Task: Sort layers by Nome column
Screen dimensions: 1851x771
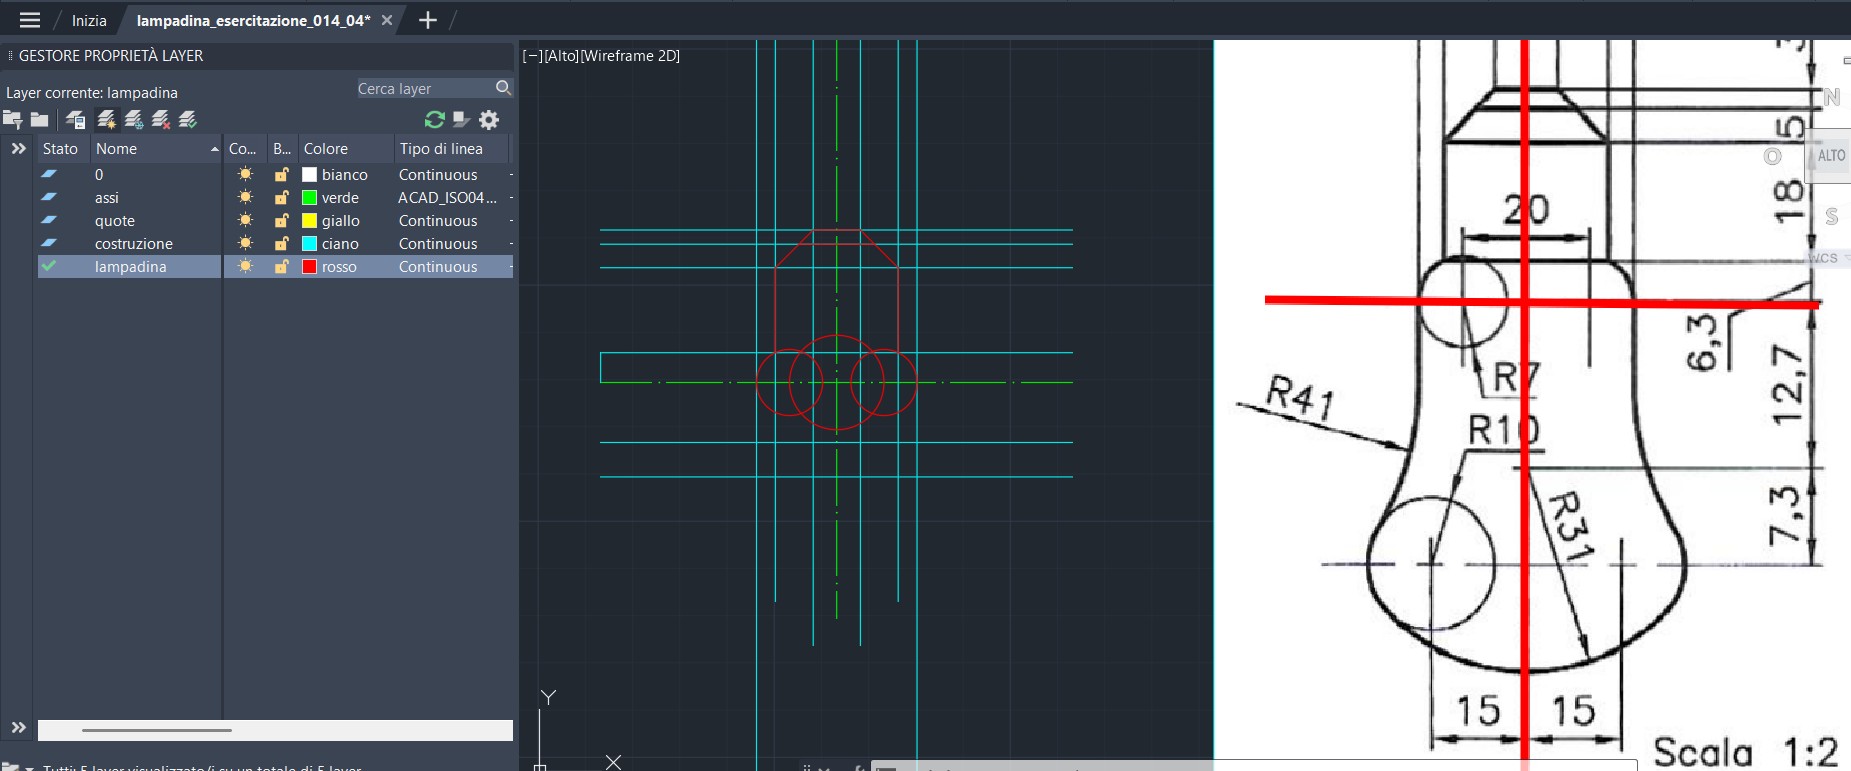Action: [x=155, y=148]
